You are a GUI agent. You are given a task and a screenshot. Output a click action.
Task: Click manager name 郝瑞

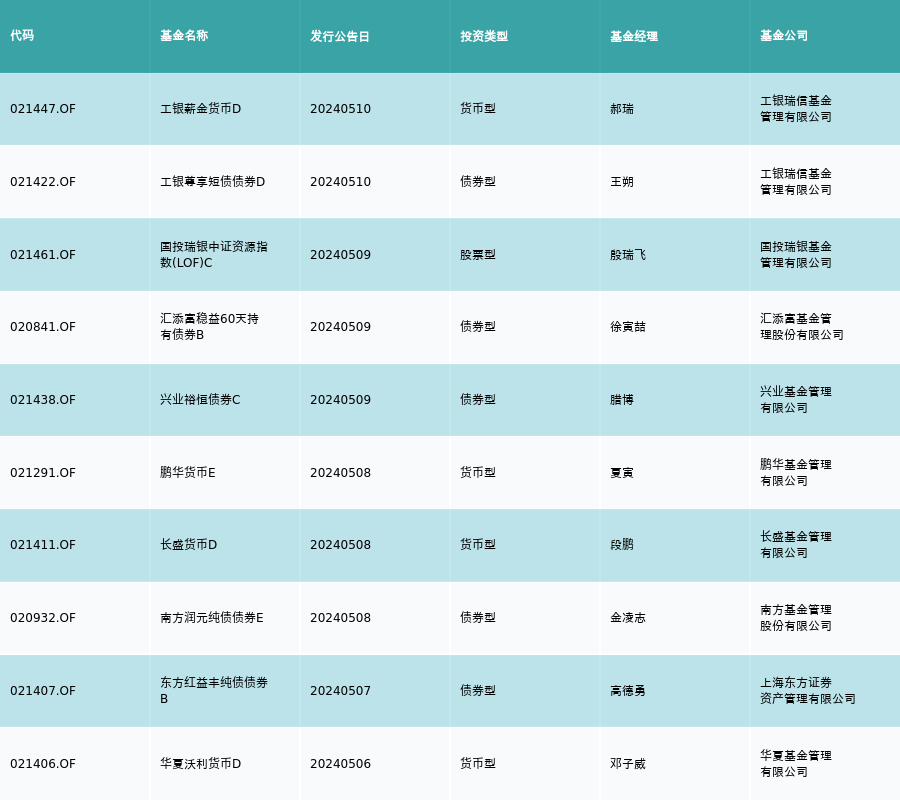pyautogui.click(x=622, y=108)
